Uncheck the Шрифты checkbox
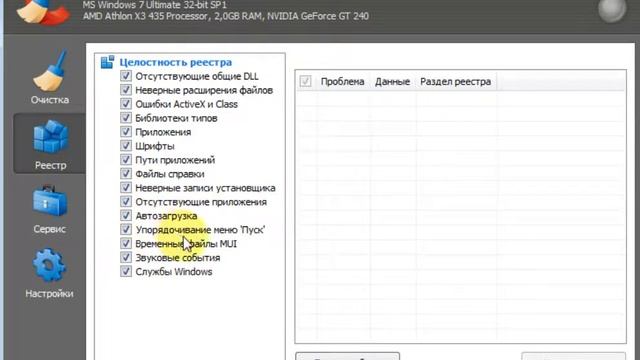Screen dimensions: 640x360 [x=126, y=146]
